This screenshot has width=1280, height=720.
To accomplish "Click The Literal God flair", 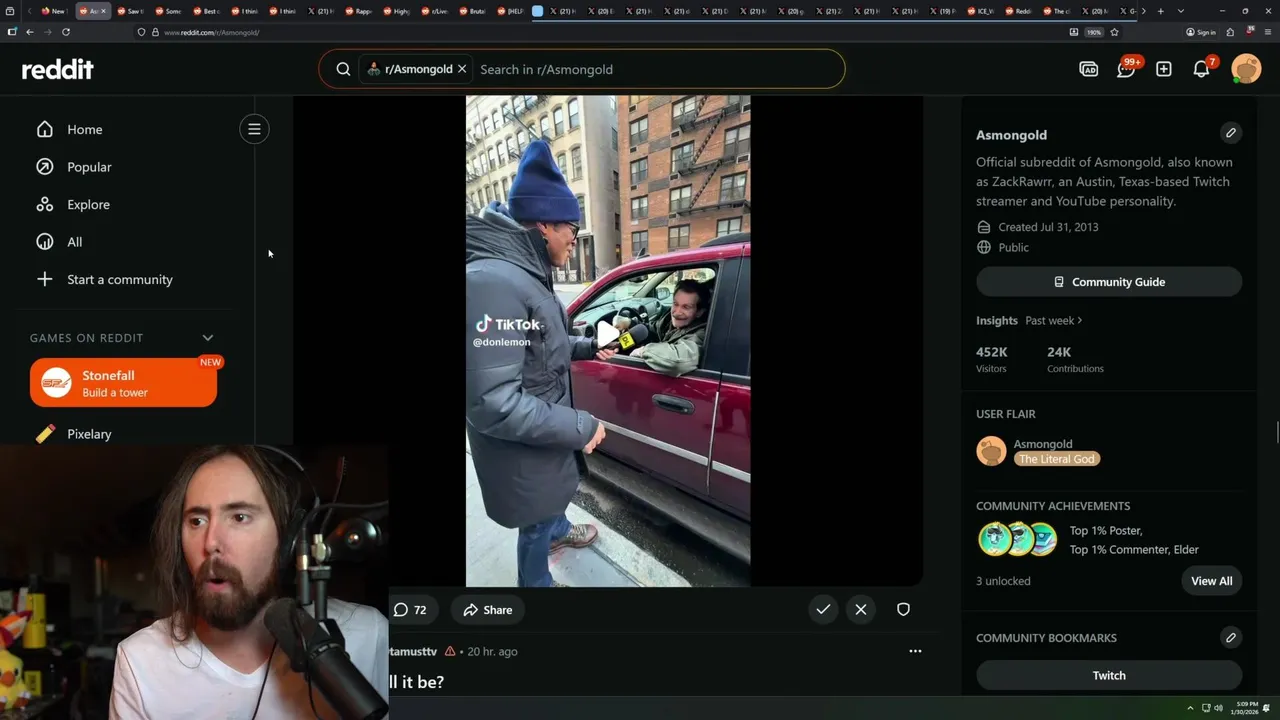I will tap(1057, 459).
